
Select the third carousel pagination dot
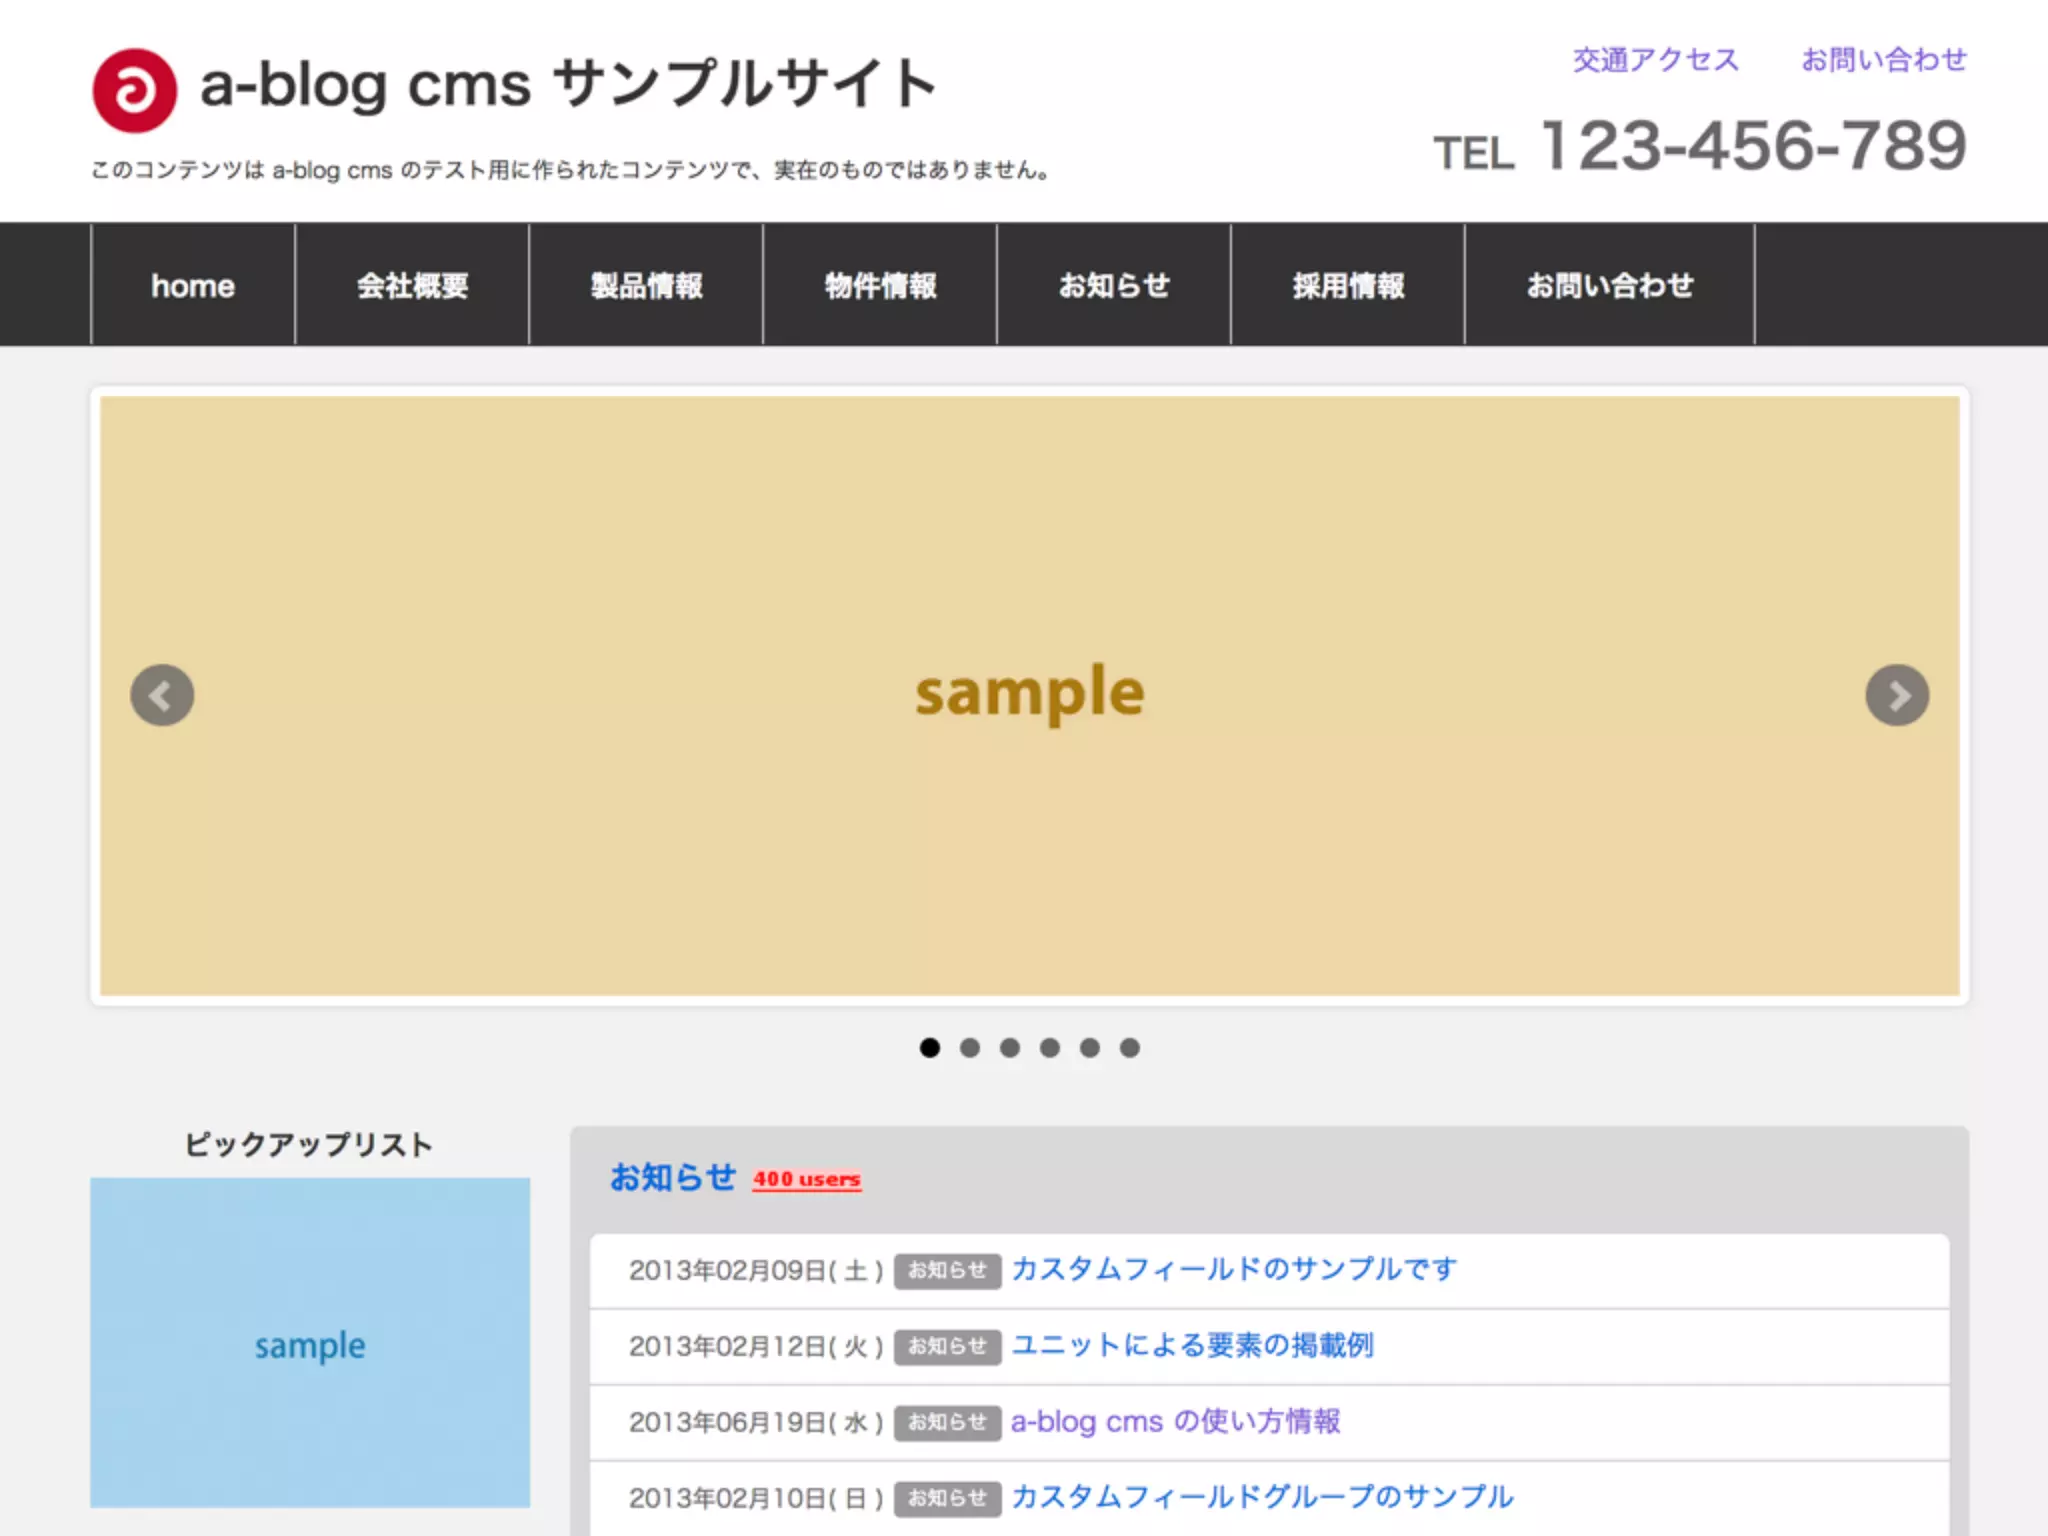click(1010, 1047)
